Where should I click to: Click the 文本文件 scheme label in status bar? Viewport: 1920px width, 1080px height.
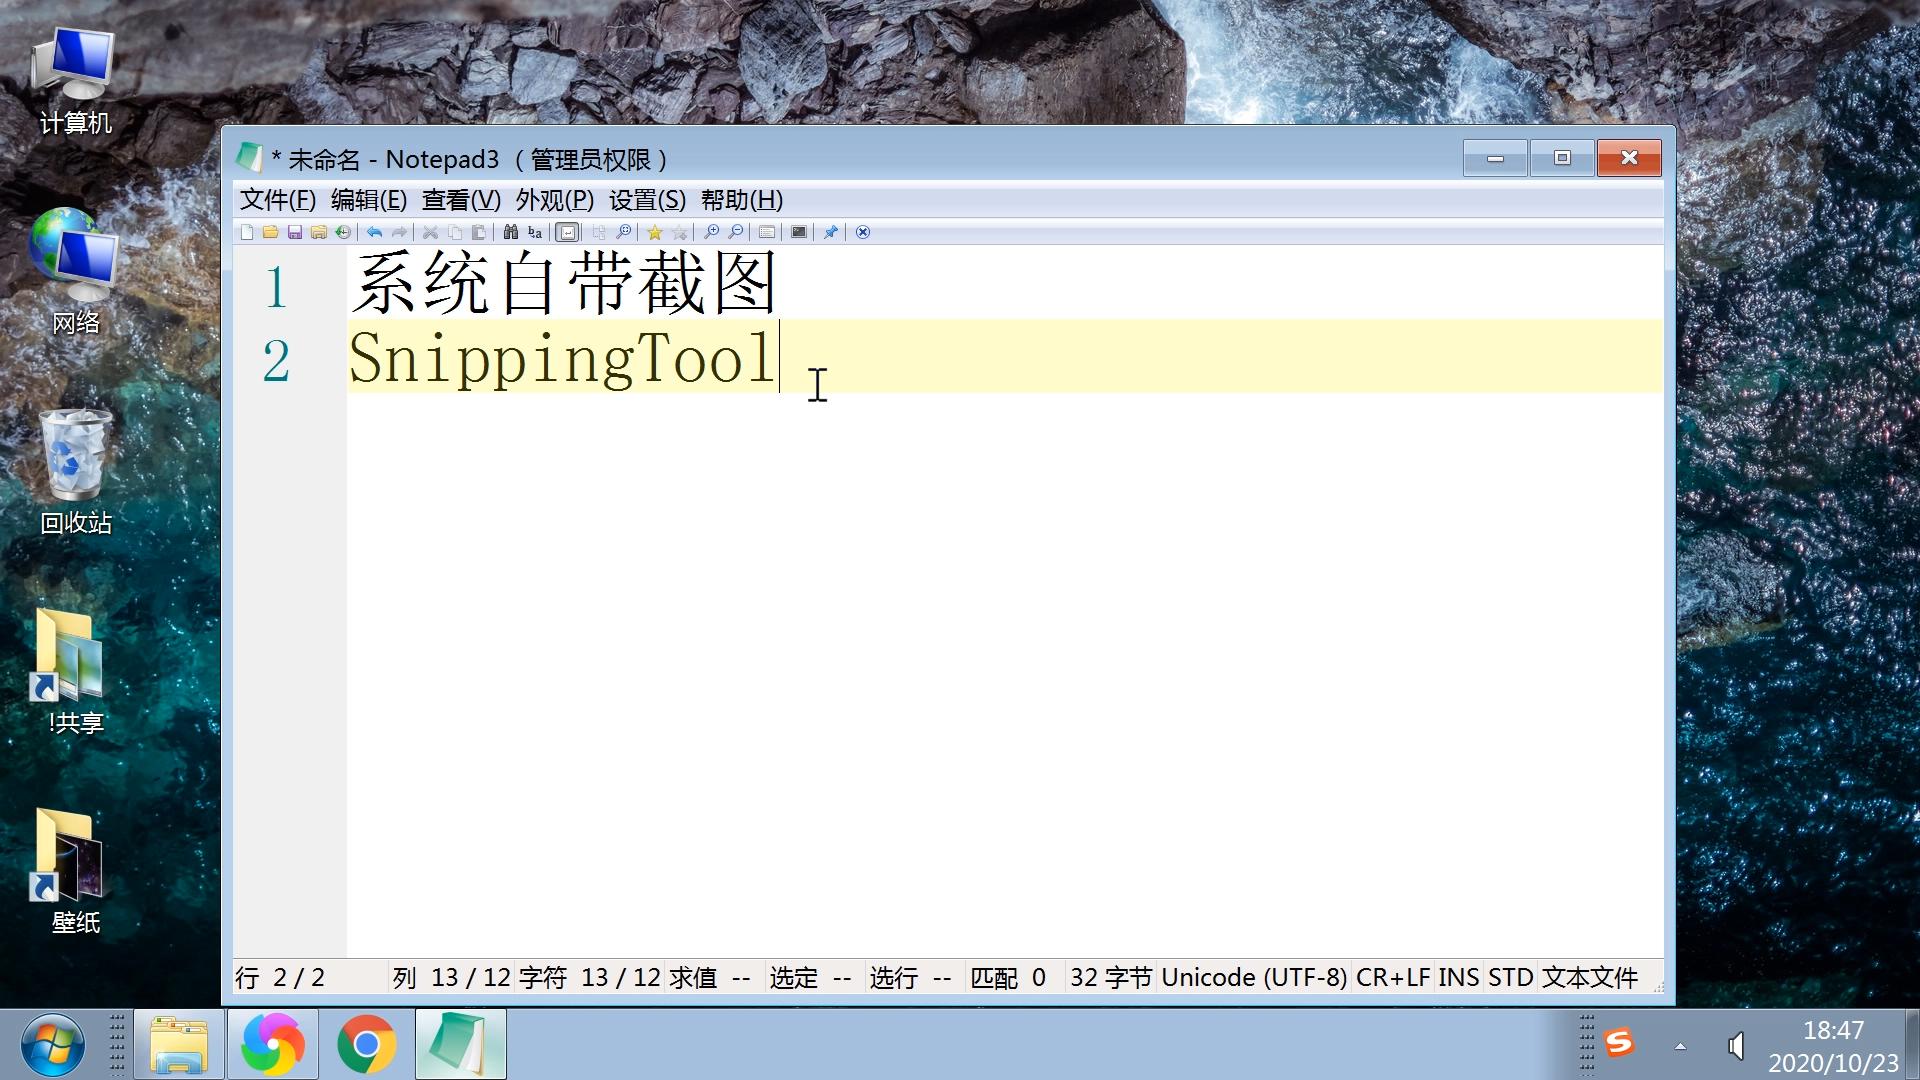coord(1589,977)
